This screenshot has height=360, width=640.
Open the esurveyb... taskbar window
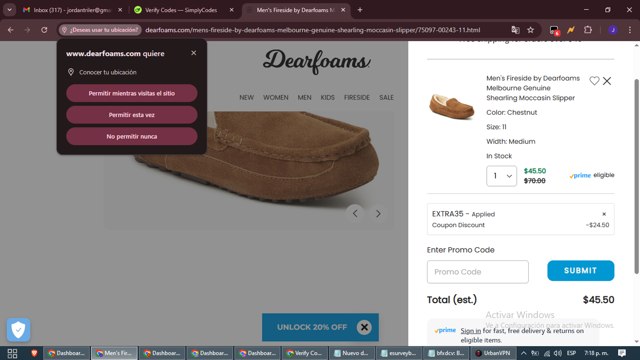398,353
